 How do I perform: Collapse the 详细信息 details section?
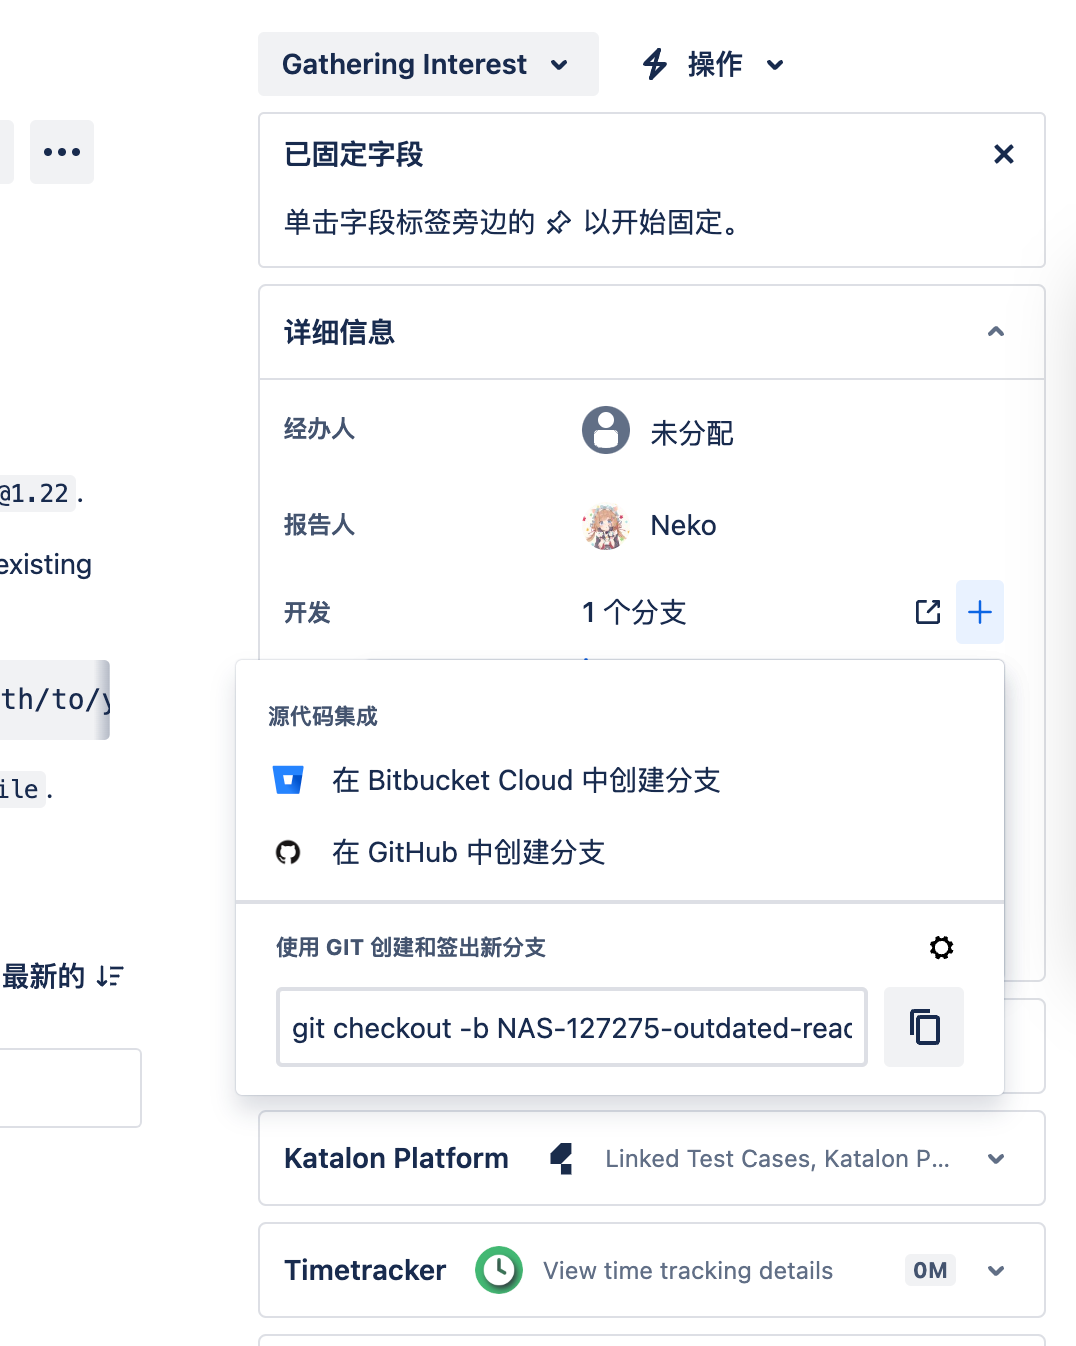pos(995,332)
